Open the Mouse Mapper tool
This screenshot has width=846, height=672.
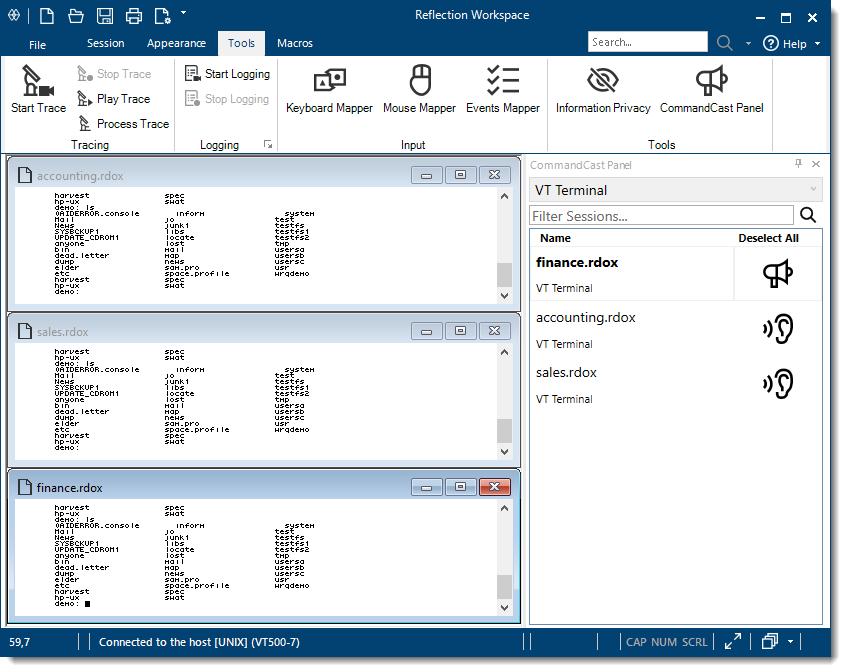419,88
